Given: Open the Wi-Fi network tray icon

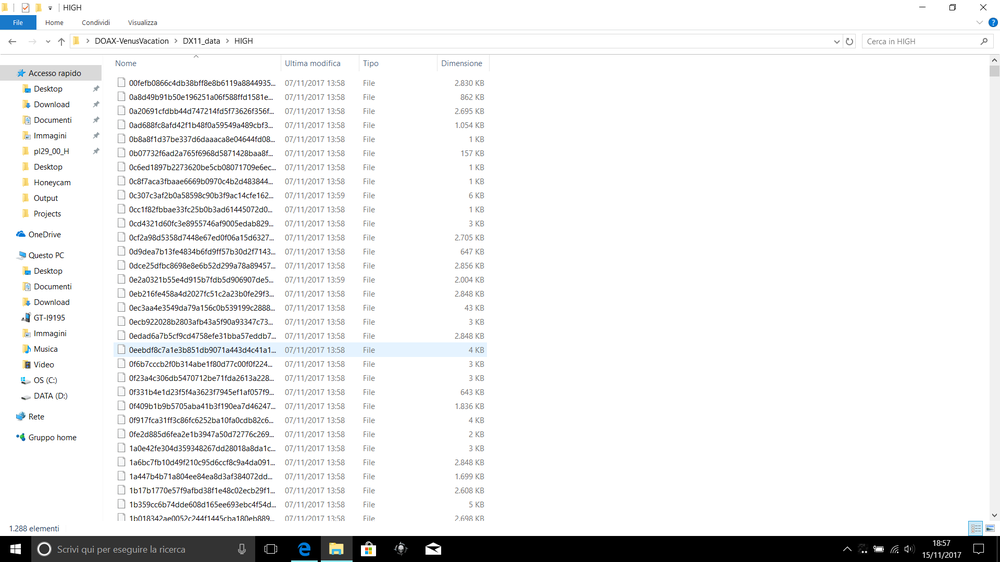Looking at the screenshot, I should (x=894, y=549).
